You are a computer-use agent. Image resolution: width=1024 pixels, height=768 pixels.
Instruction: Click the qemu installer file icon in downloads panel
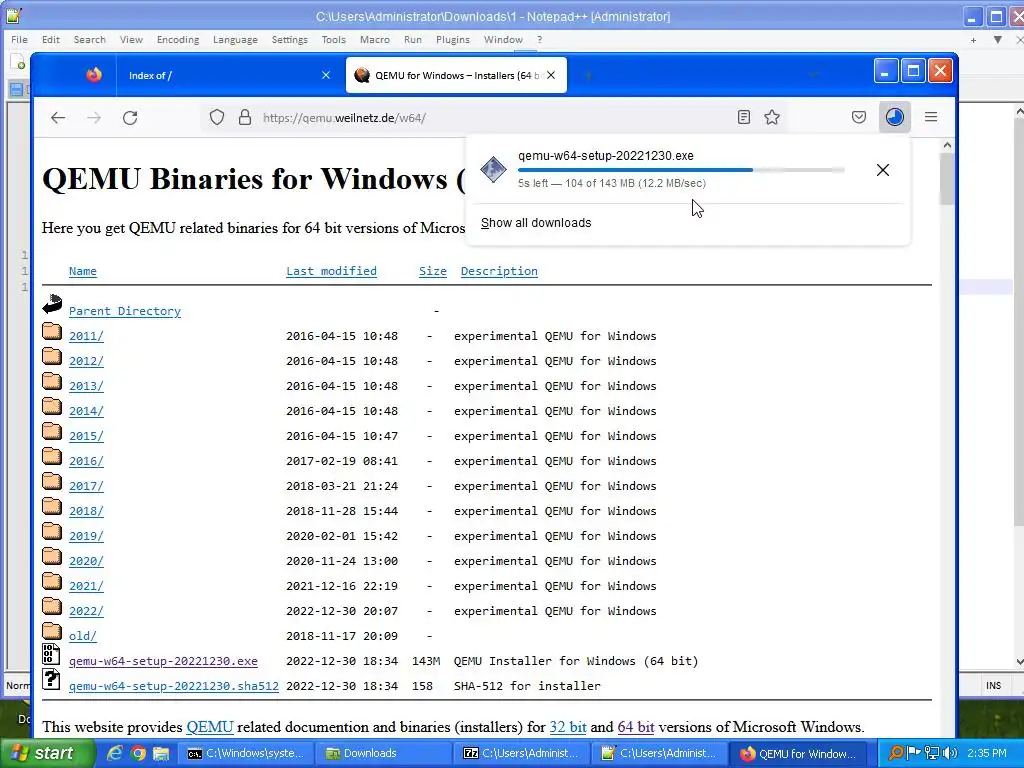[x=493, y=170]
